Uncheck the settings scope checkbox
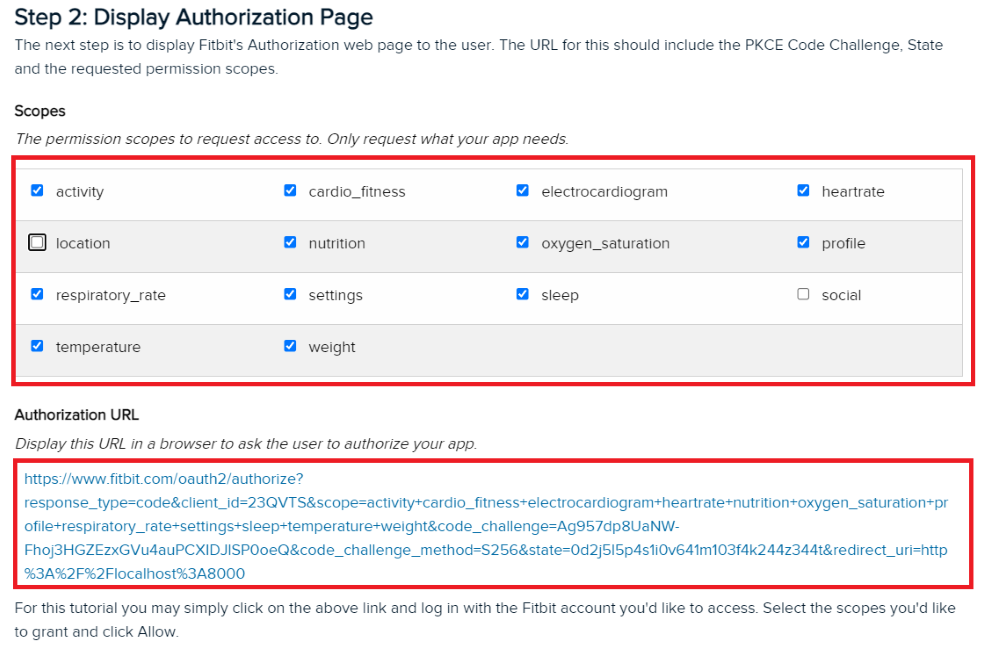This screenshot has height=657, width=1000. pos(290,294)
